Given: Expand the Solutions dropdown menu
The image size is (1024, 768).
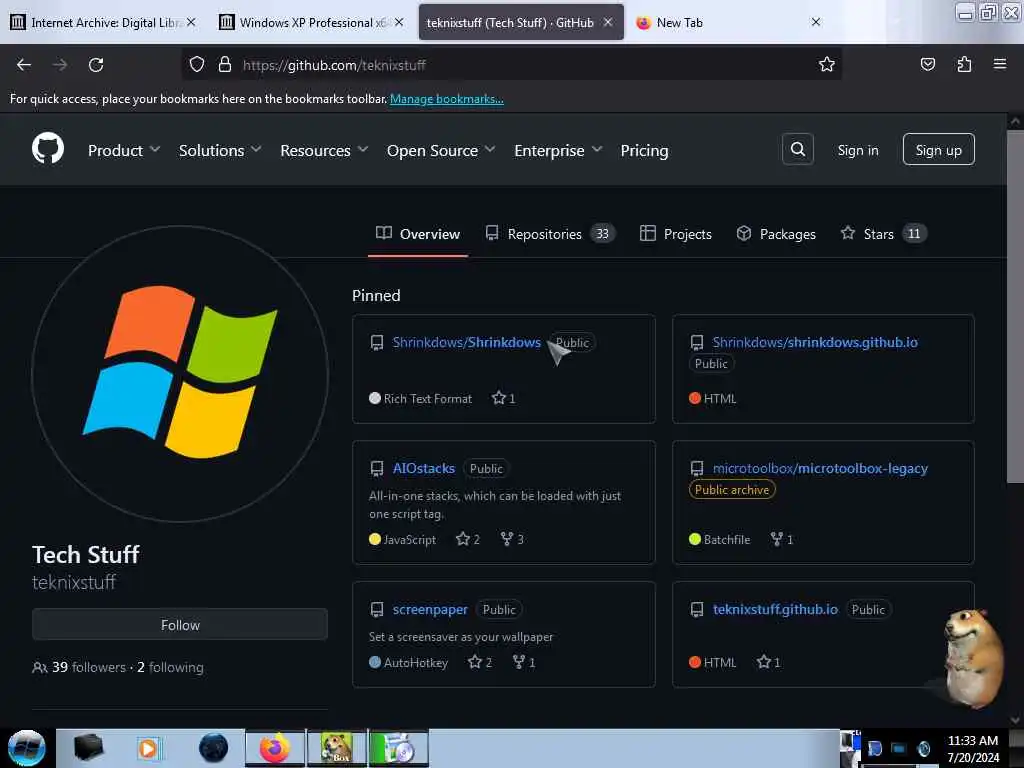Looking at the screenshot, I should pyautogui.click(x=220, y=151).
